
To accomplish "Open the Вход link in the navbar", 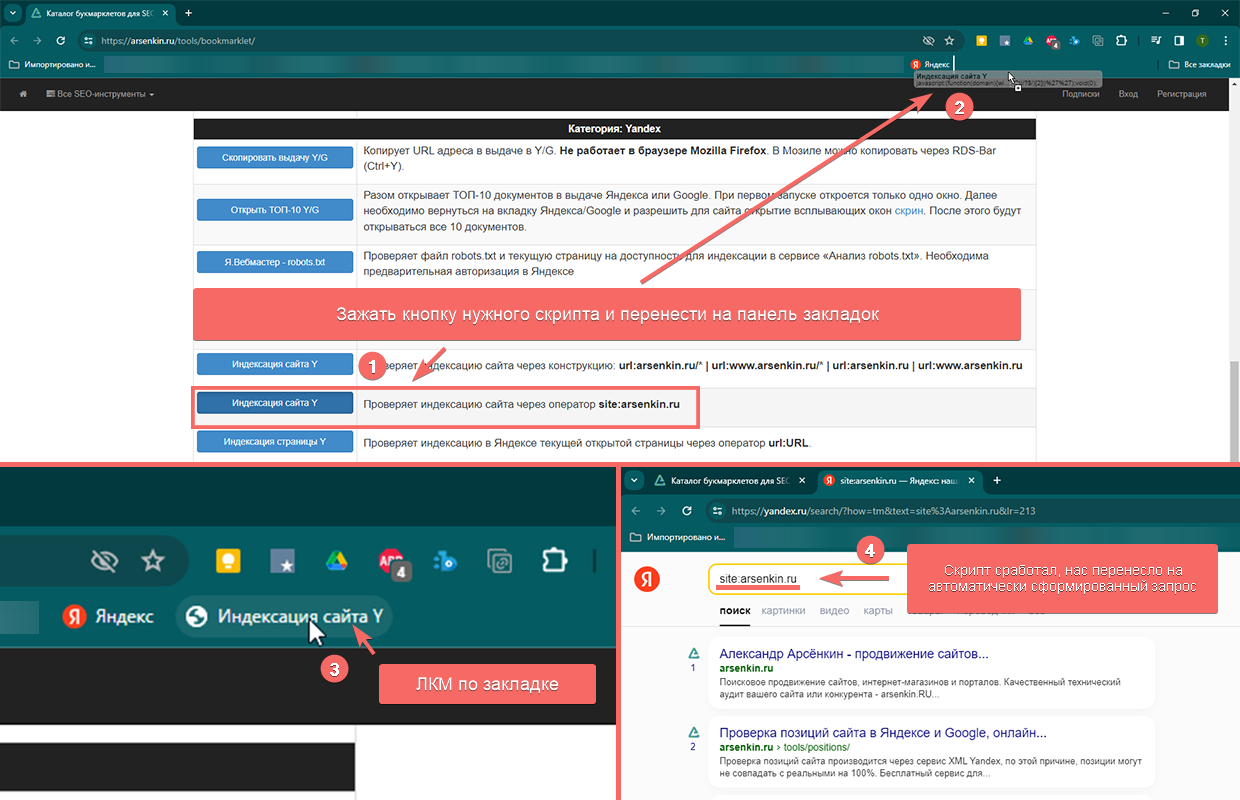I will click(x=1128, y=94).
